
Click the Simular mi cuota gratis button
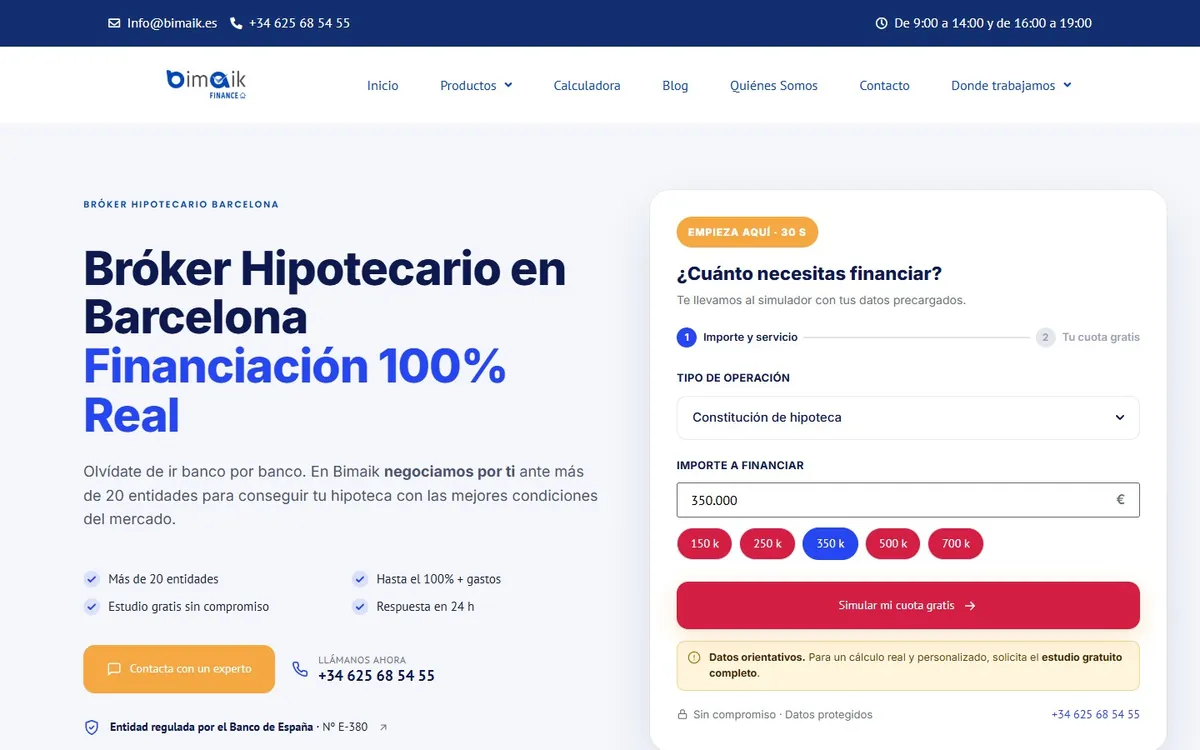coord(908,606)
